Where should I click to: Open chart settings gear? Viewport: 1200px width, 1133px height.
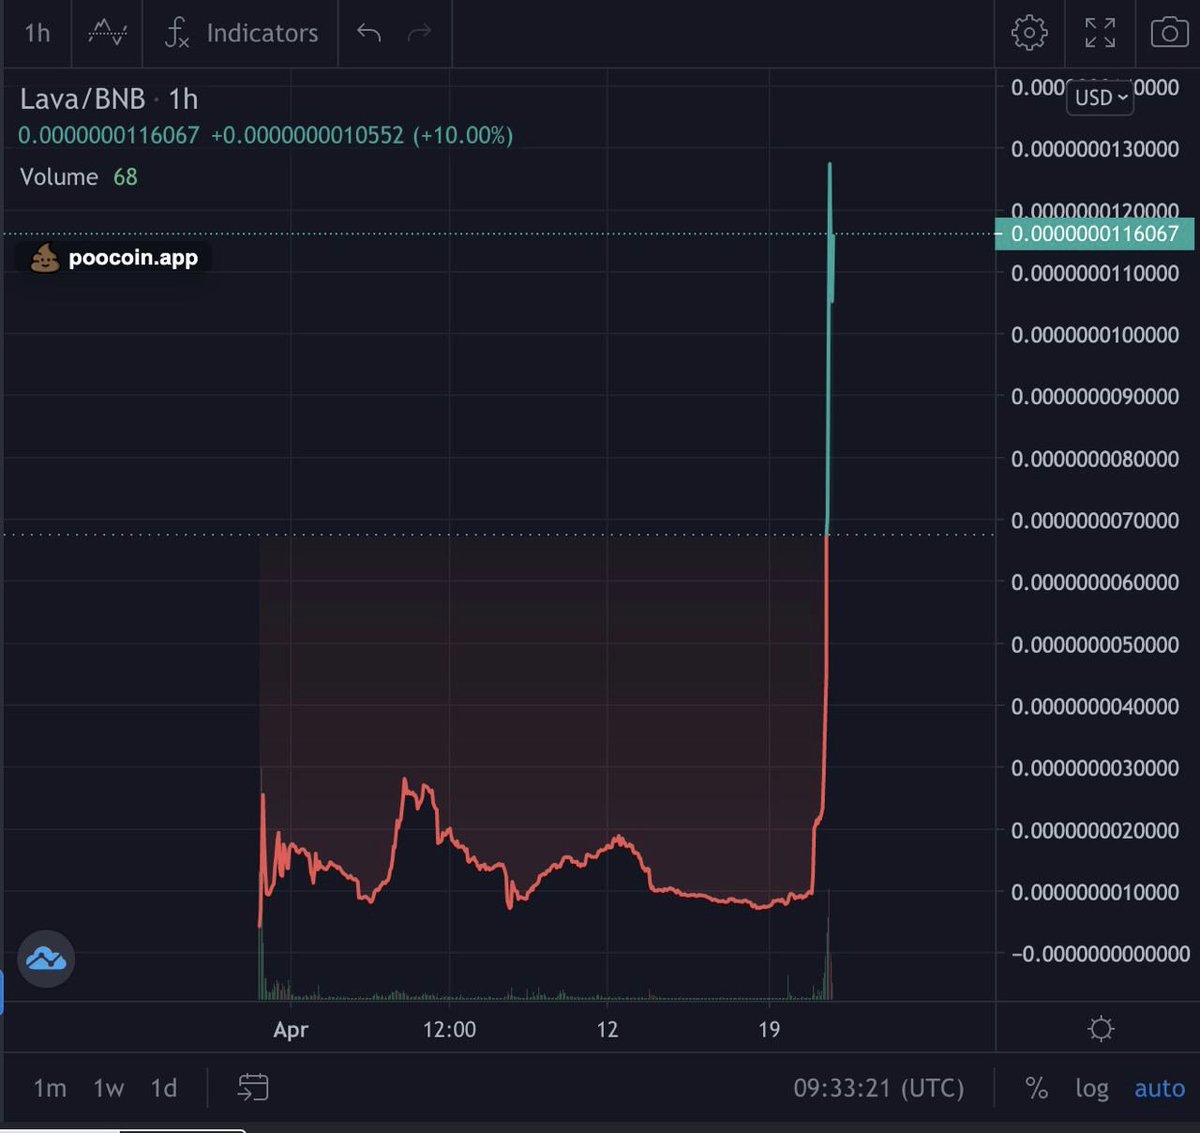tap(1029, 33)
